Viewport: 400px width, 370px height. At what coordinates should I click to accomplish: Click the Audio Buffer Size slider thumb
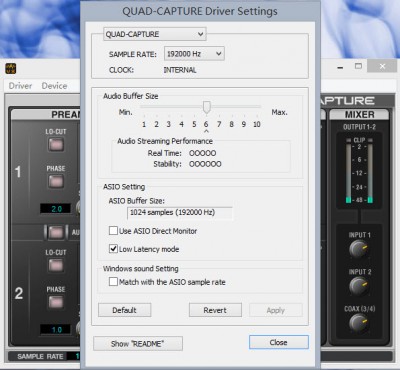click(207, 107)
